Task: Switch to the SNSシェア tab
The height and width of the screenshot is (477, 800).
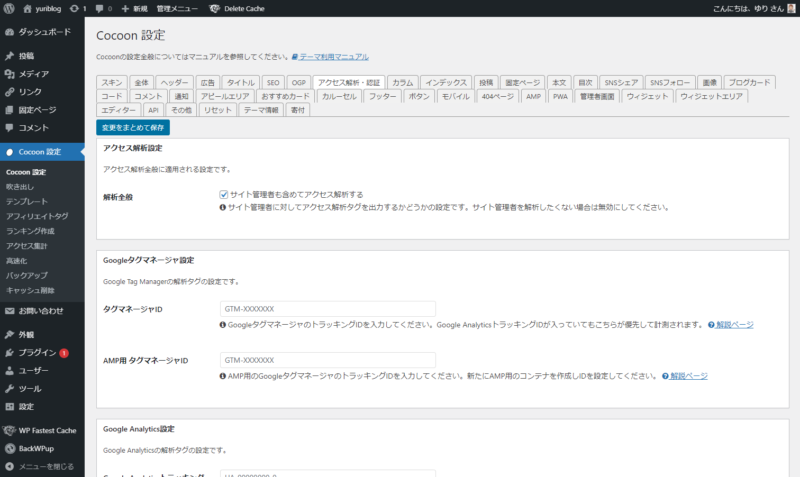Action: [621, 82]
